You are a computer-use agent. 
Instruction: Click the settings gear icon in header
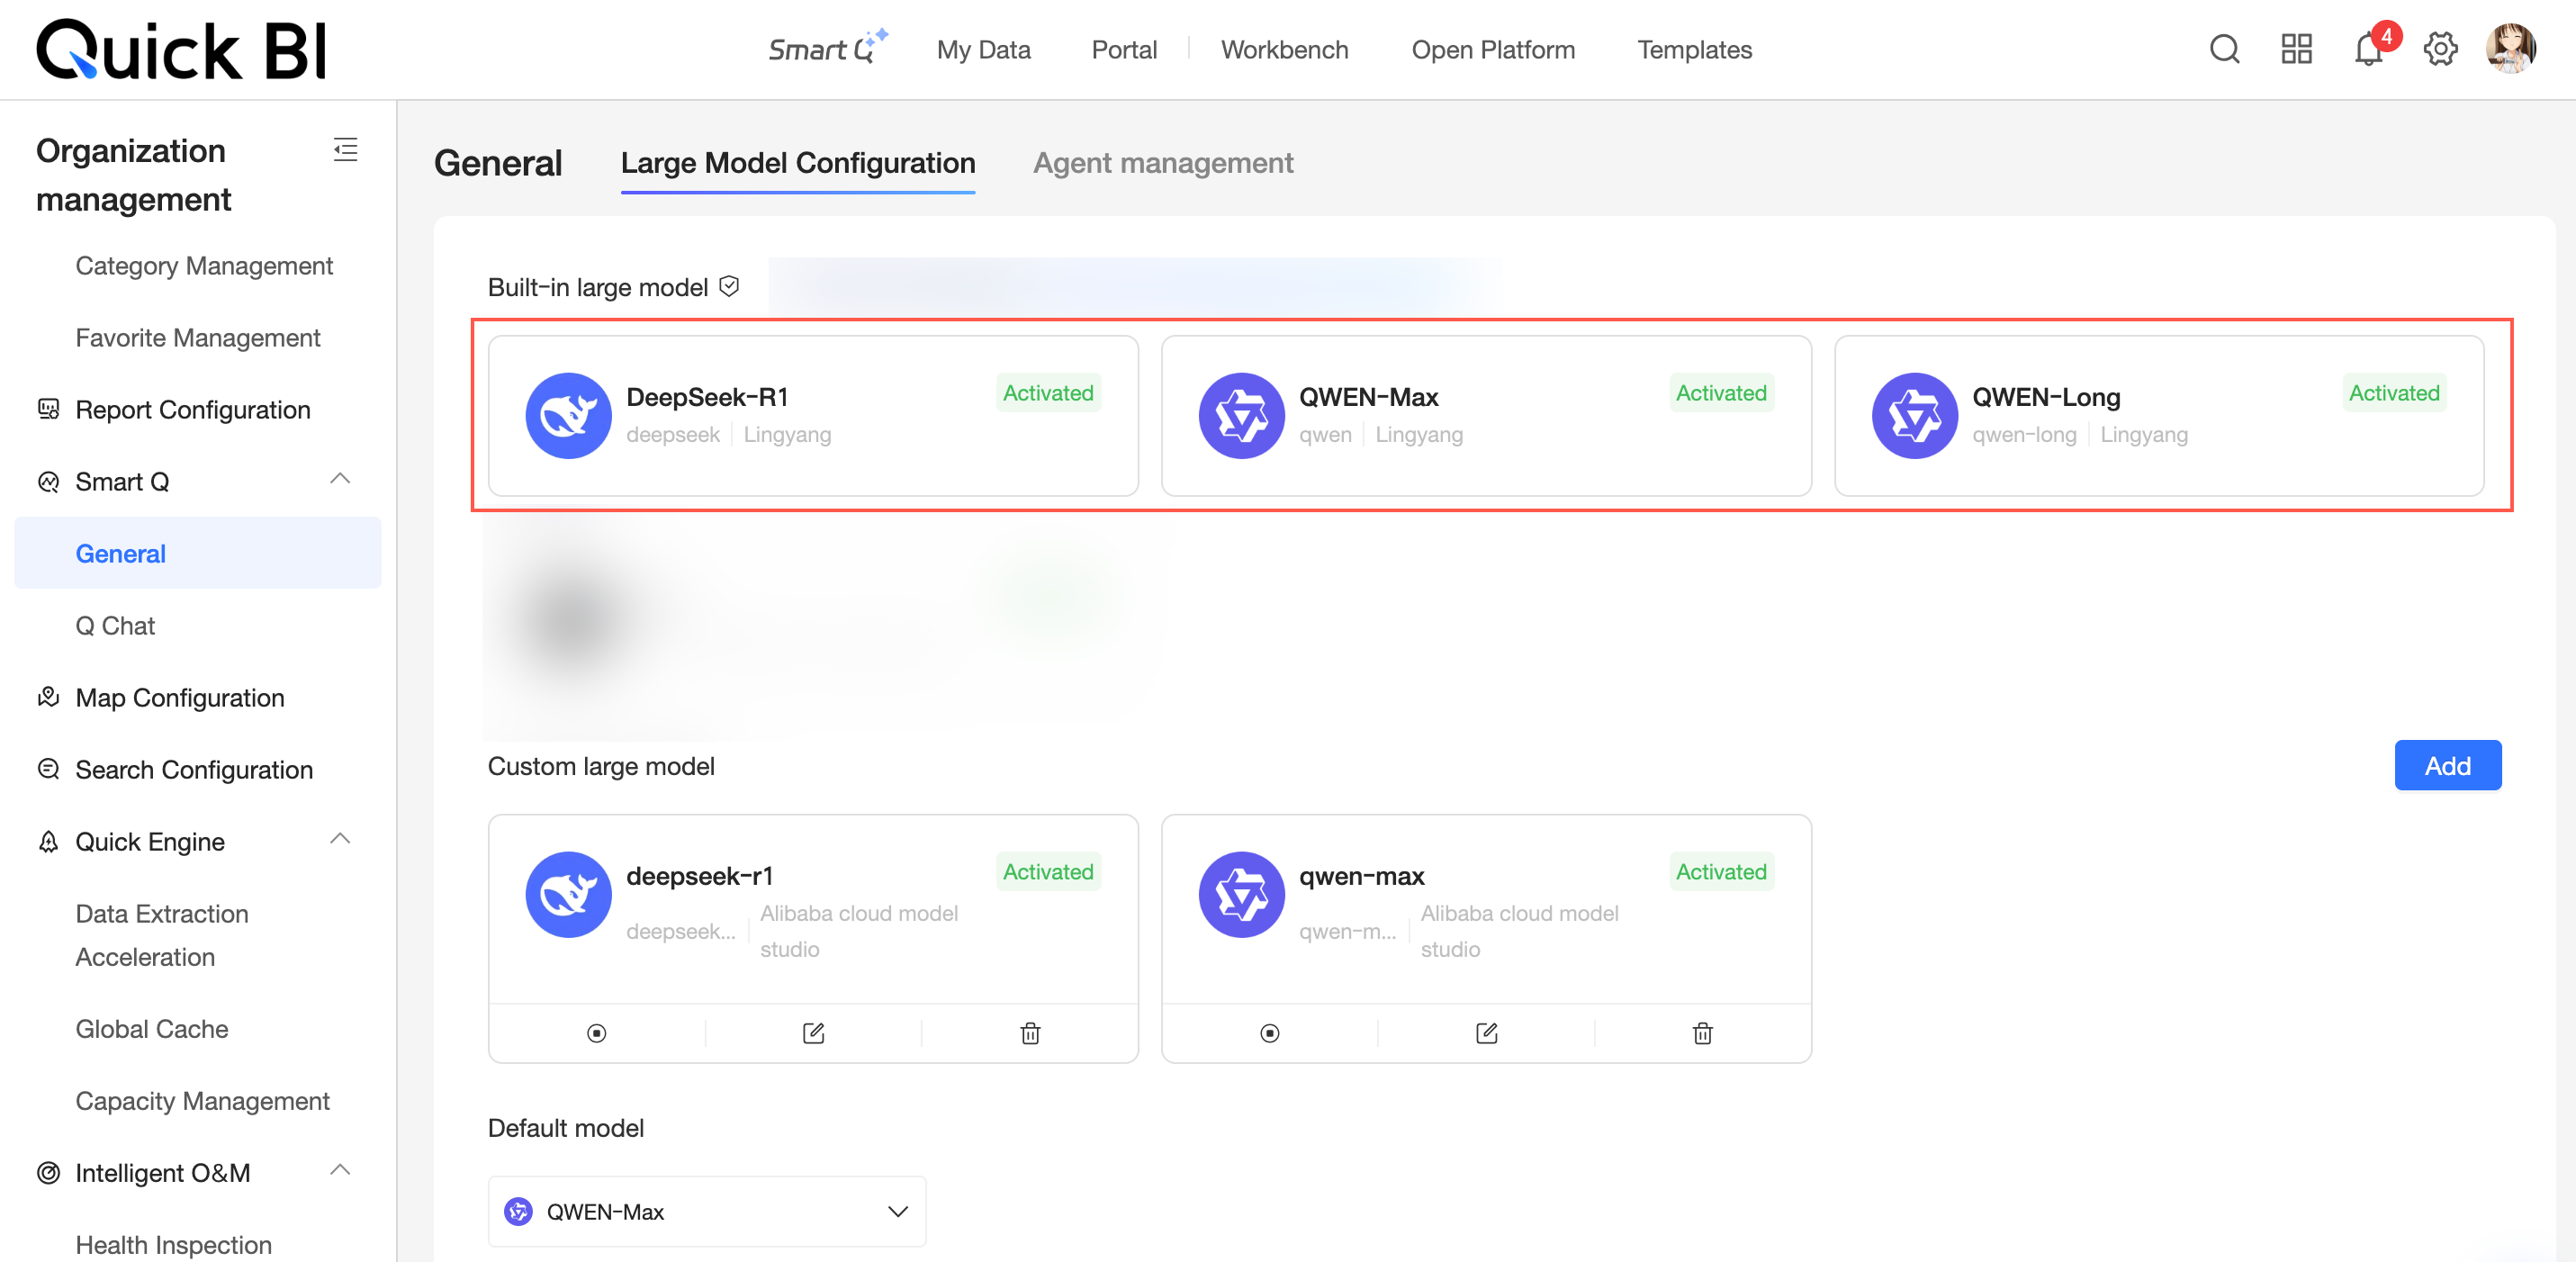click(x=2440, y=49)
